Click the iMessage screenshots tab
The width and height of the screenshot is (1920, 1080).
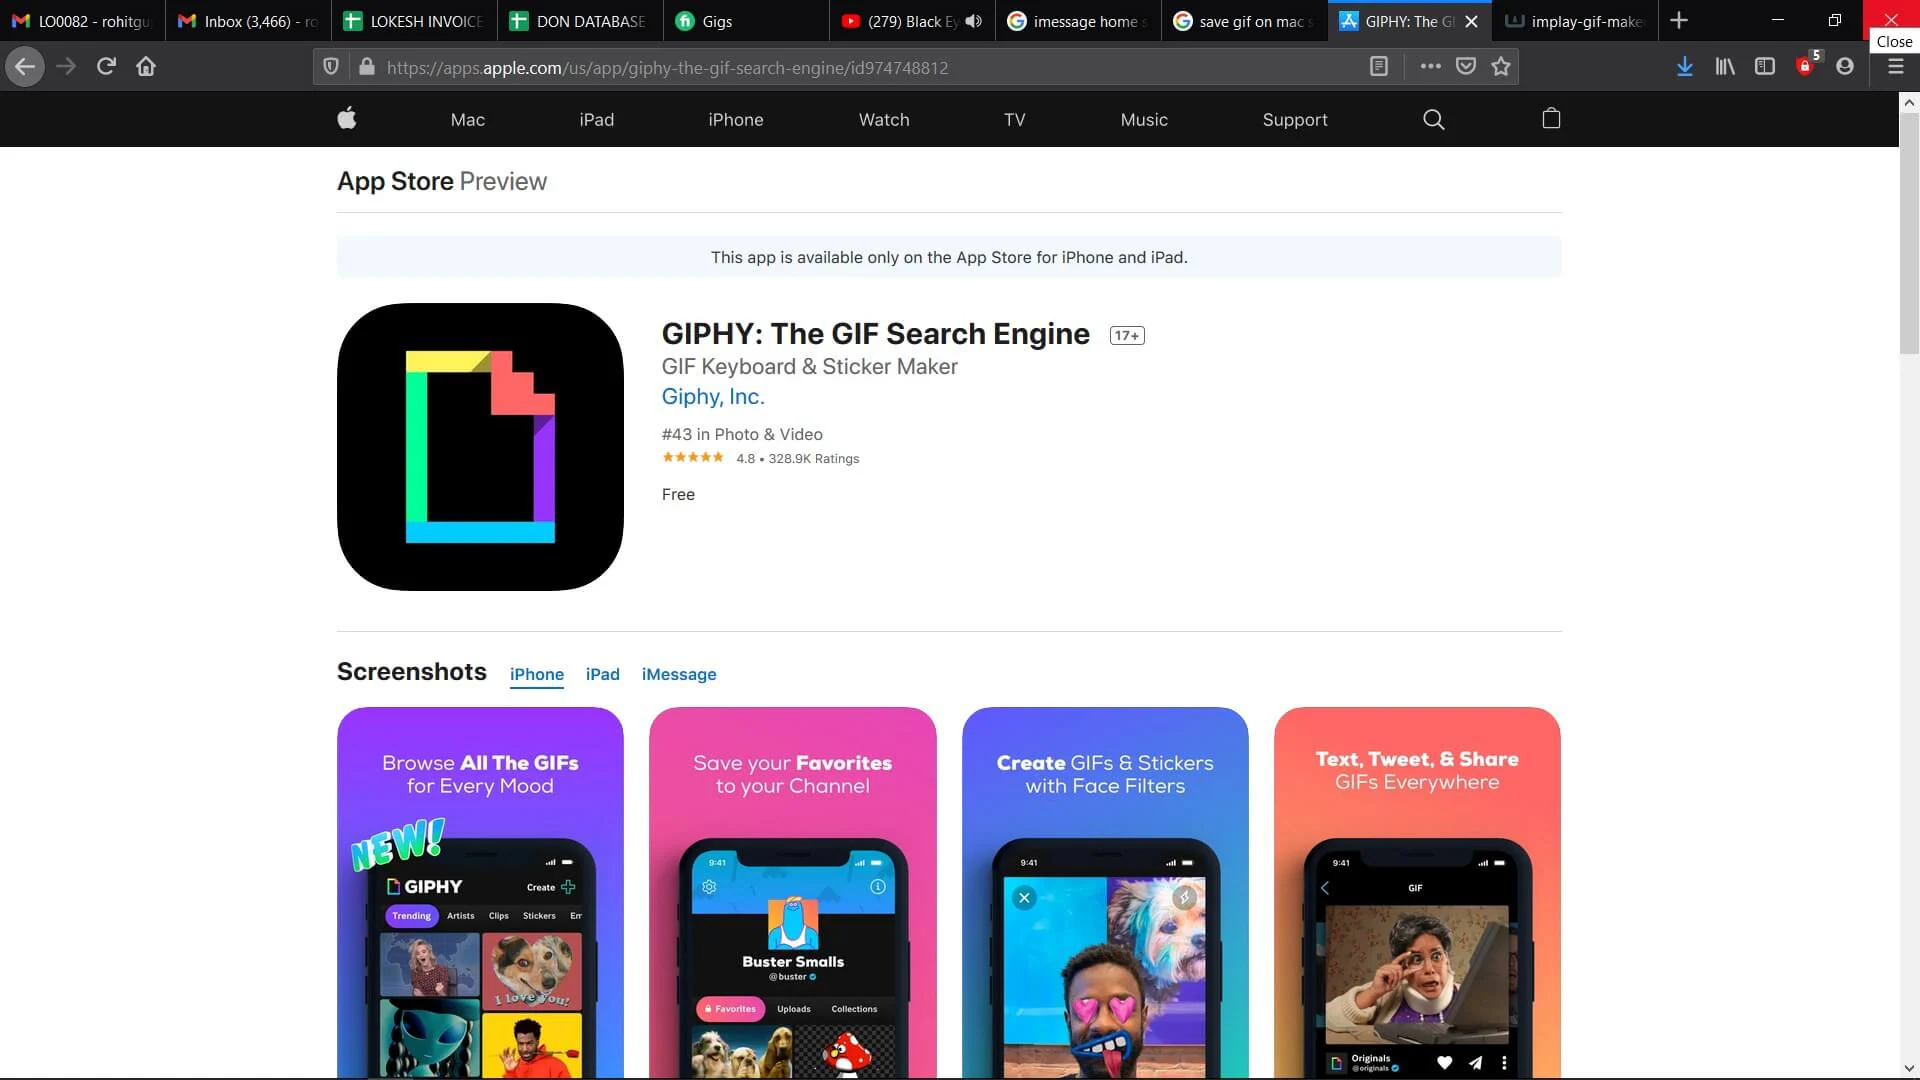pyautogui.click(x=678, y=674)
